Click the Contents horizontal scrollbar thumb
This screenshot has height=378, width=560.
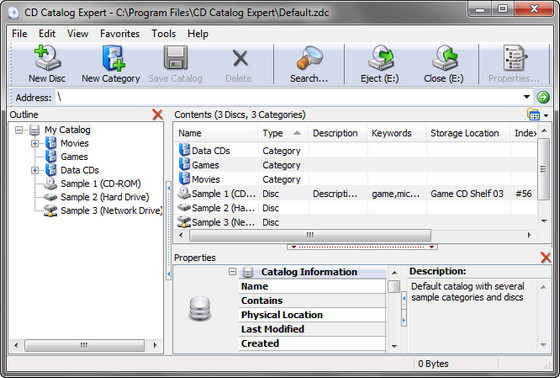tap(310, 235)
